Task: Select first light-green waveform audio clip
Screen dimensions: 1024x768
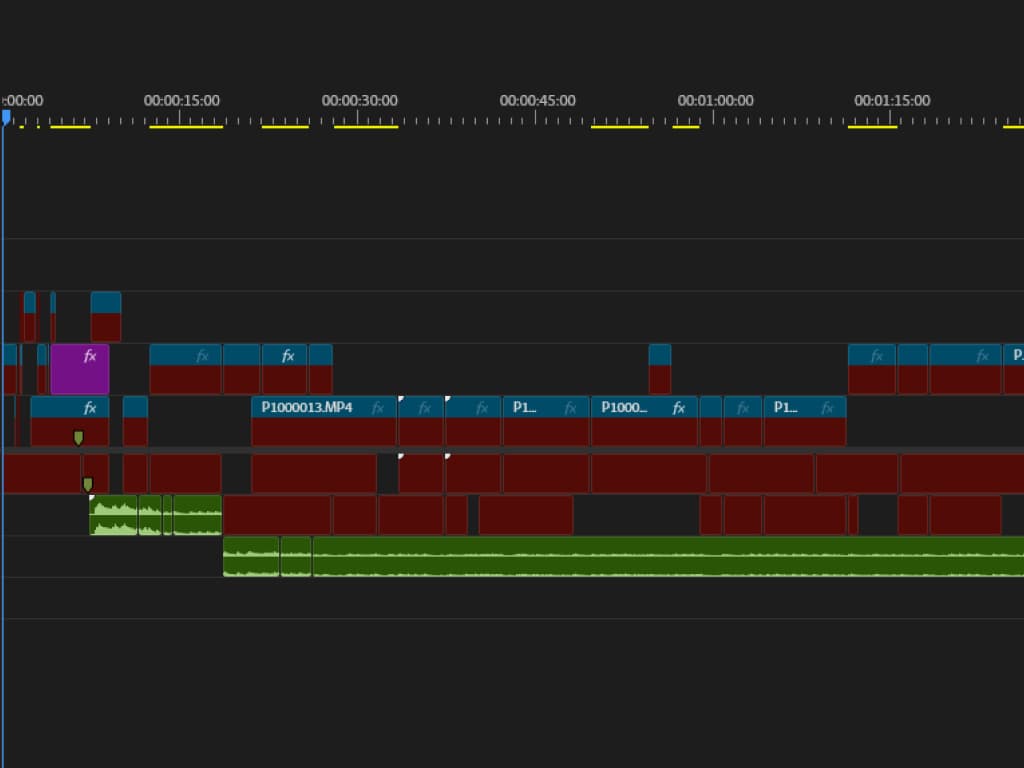Action: (113, 516)
